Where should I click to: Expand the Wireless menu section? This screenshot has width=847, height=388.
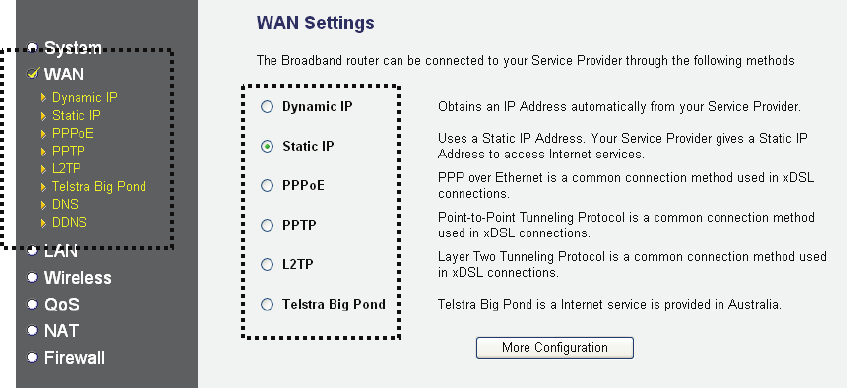tap(77, 278)
